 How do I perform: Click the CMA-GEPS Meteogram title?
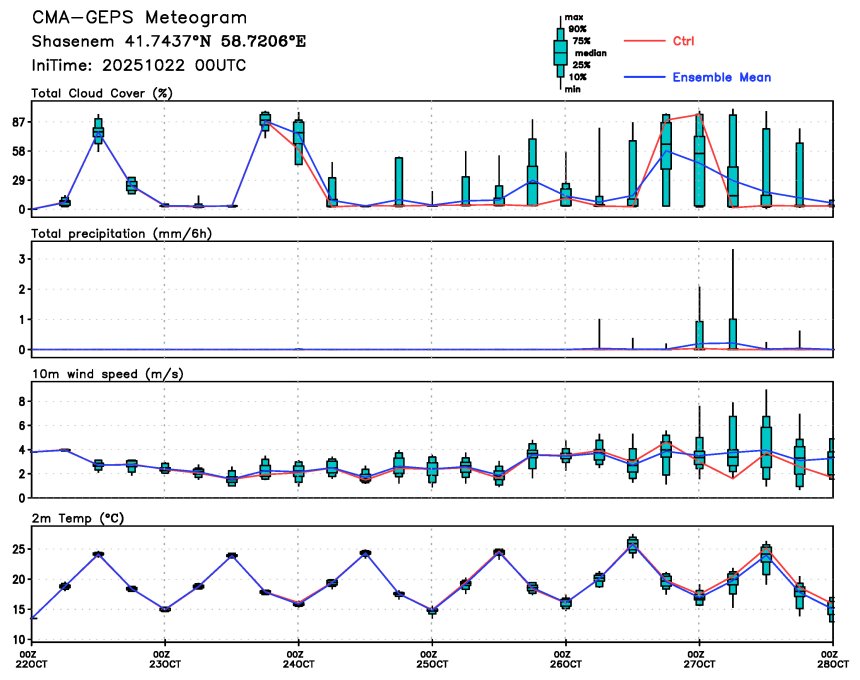click(139, 18)
